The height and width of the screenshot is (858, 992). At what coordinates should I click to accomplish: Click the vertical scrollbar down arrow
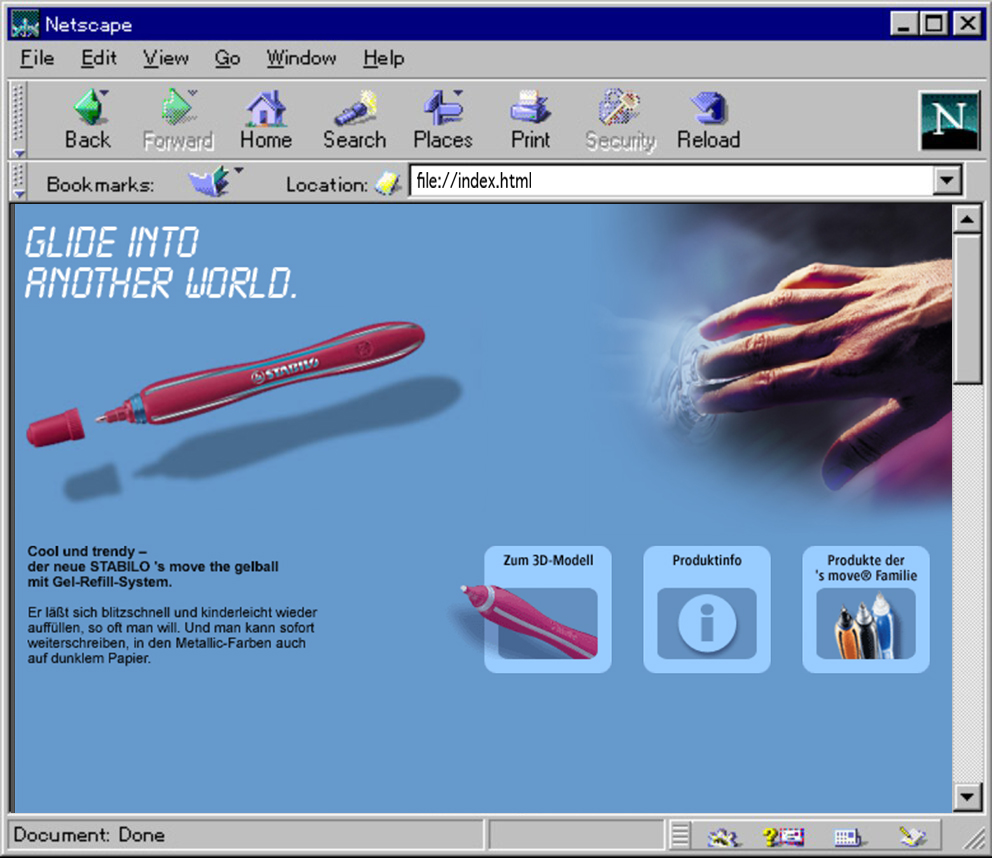coord(967,797)
